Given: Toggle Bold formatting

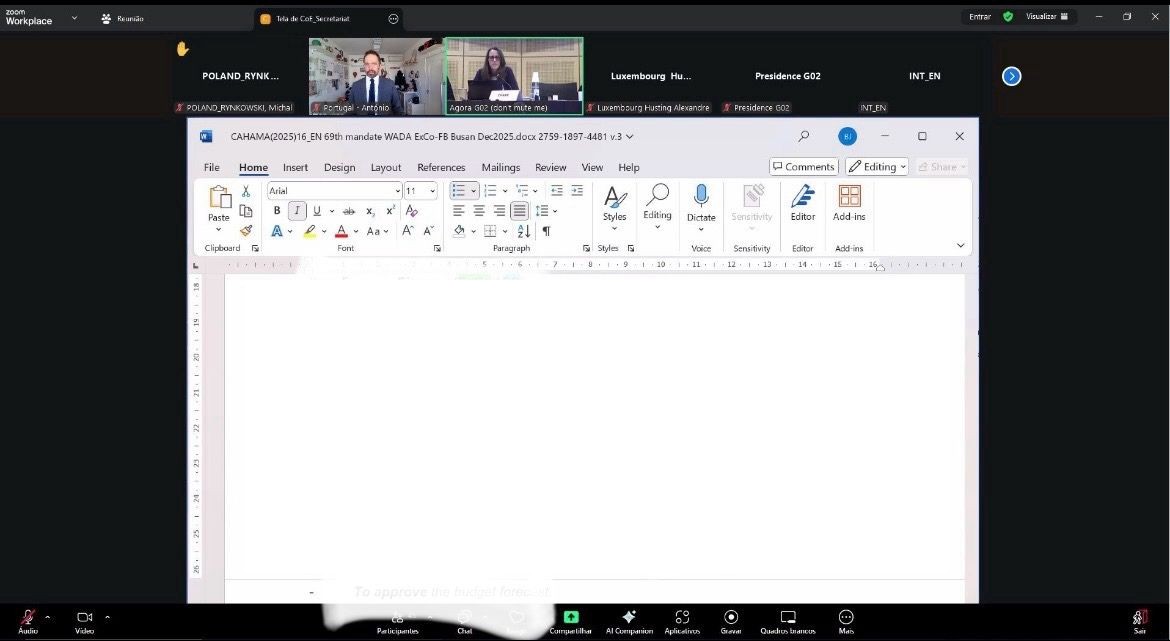Looking at the screenshot, I should pyautogui.click(x=277, y=211).
